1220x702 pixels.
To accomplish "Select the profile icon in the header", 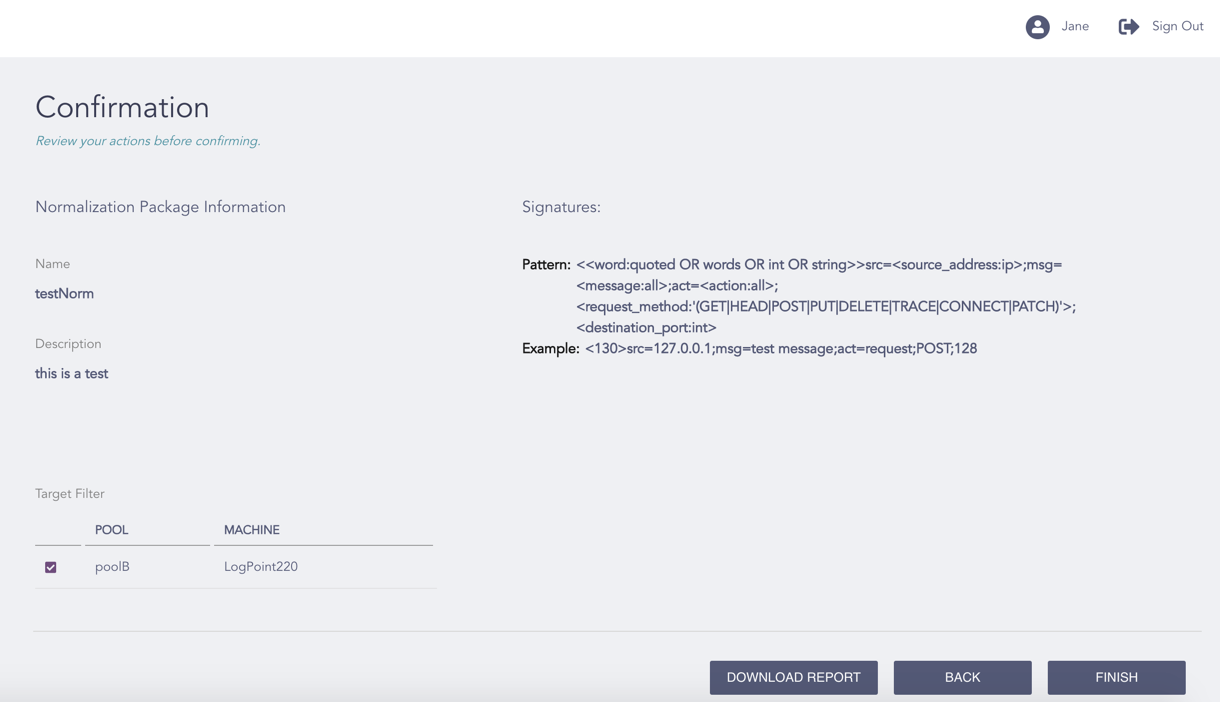I will tap(1037, 26).
